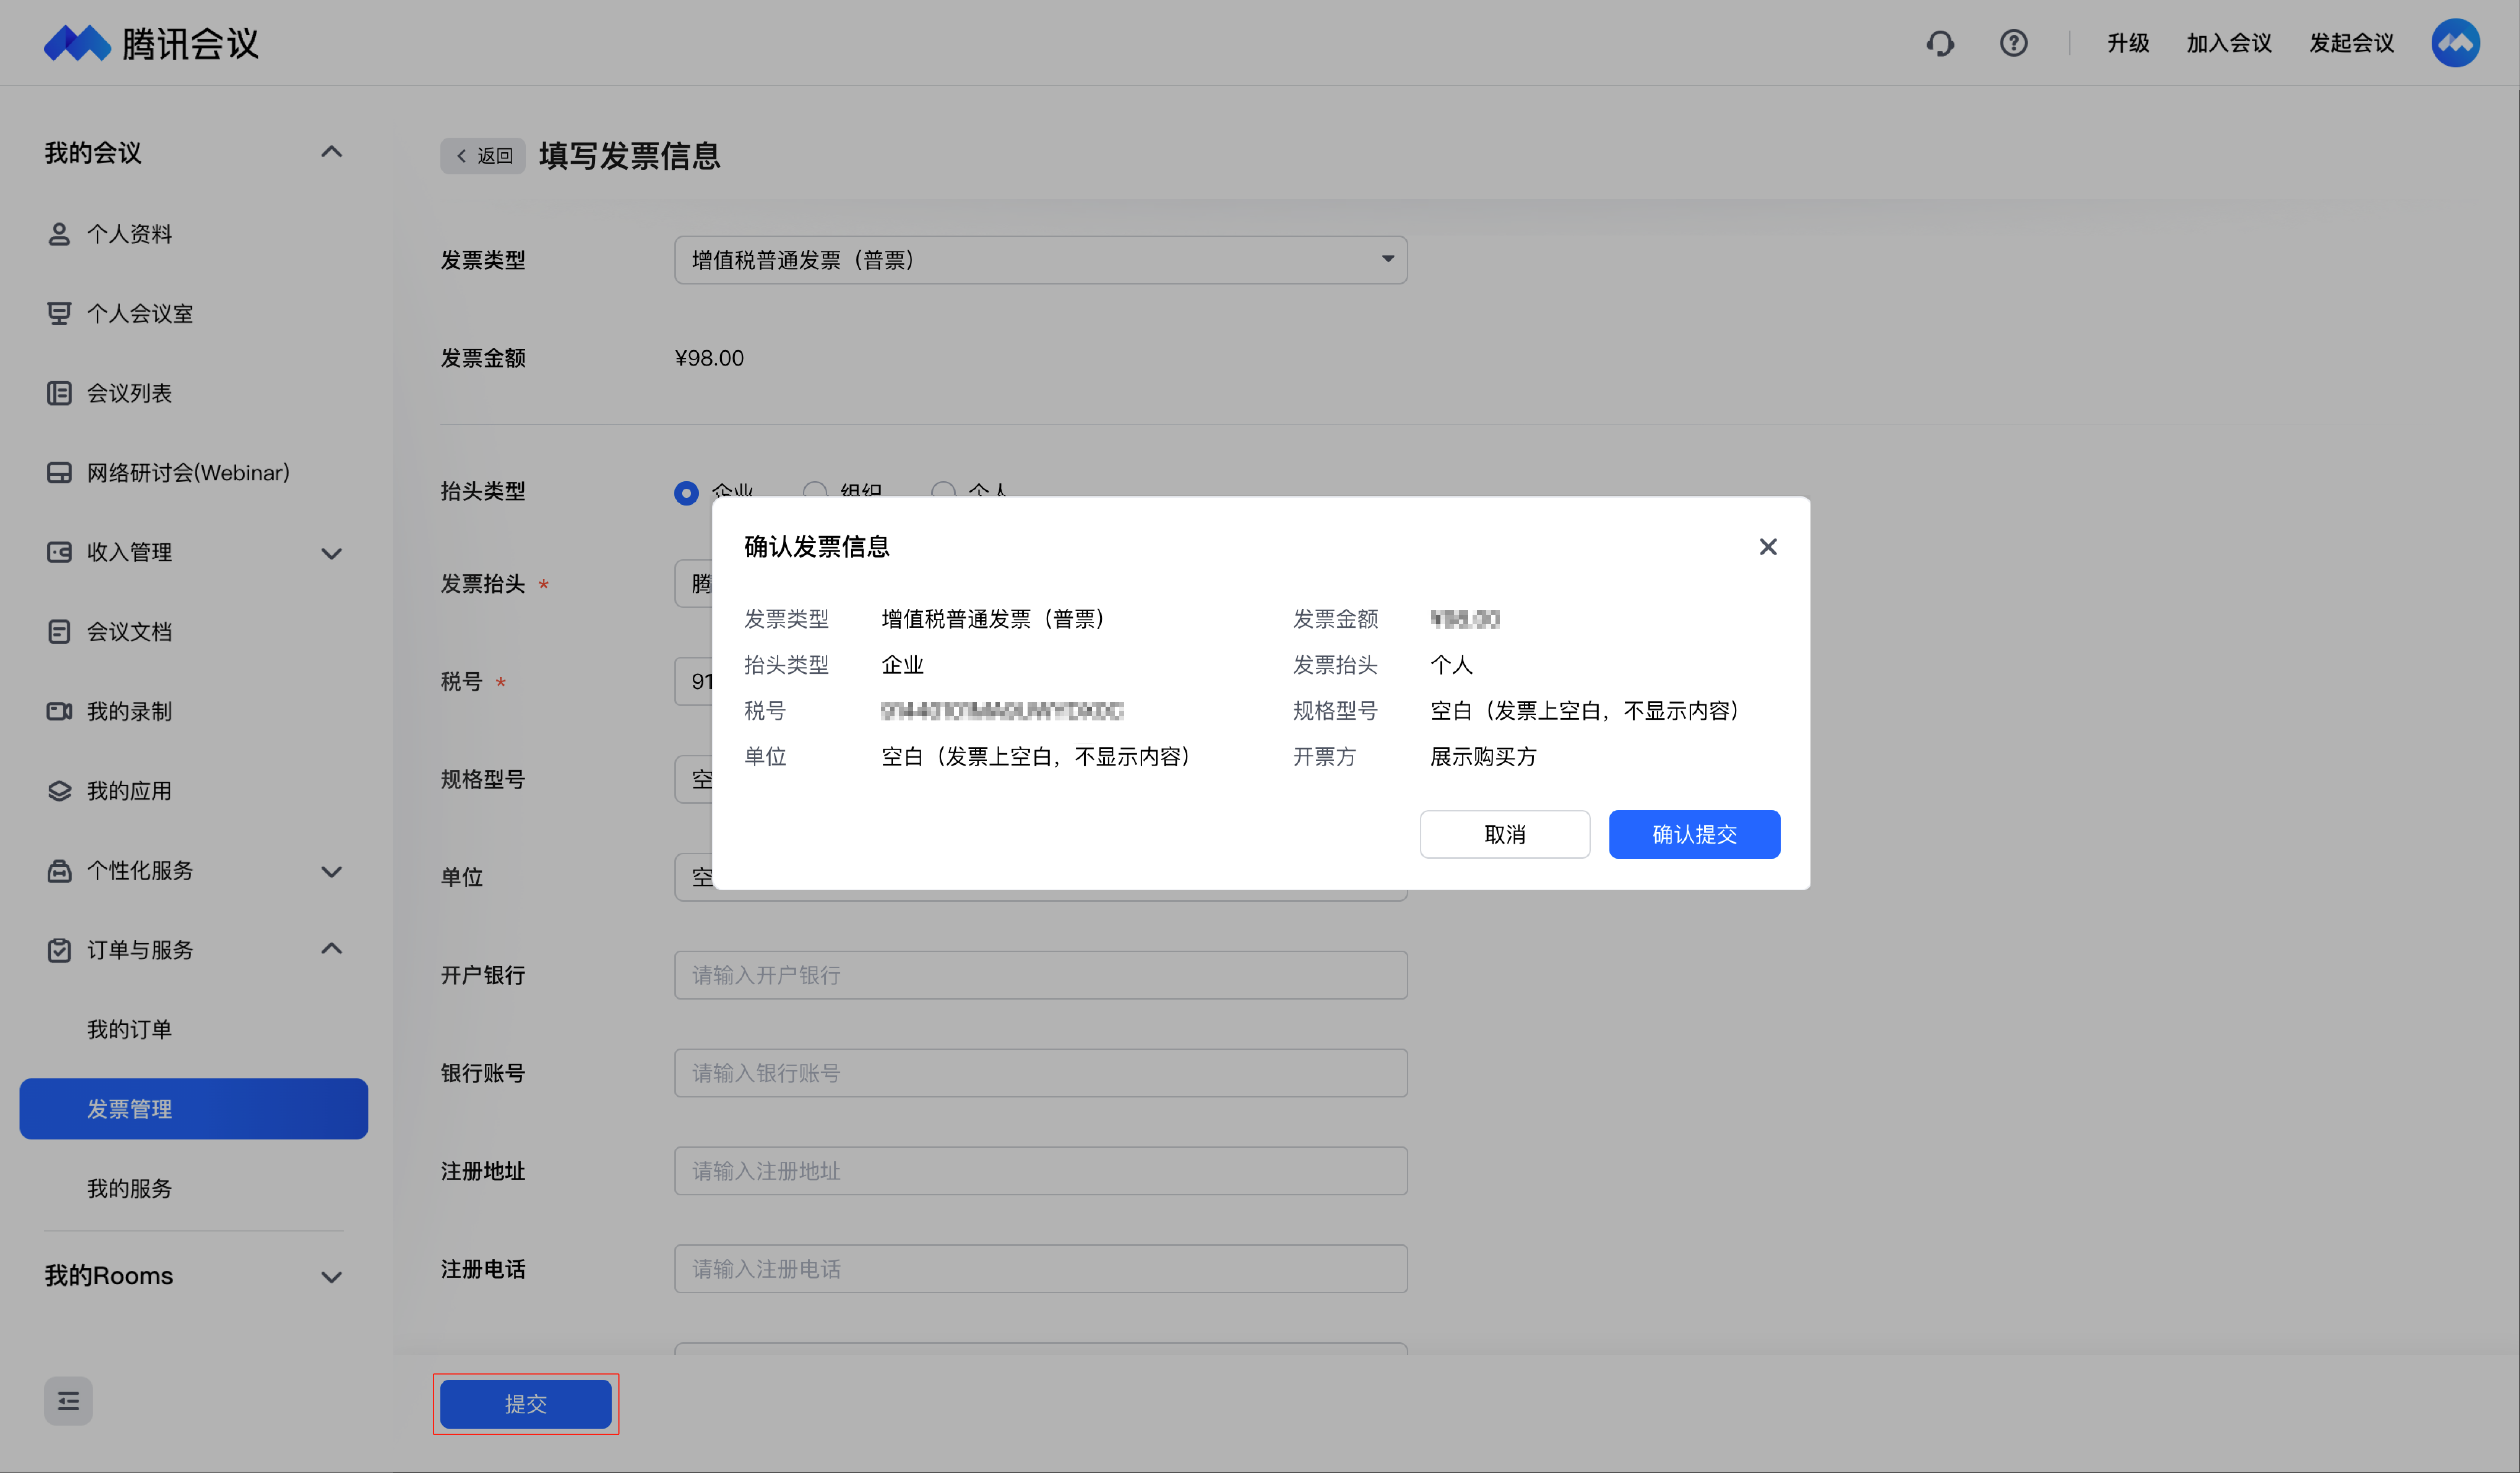The width and height of the screenshot is (2520, 1473).
Task: Click the 个人会议室 screen icon
Action: point(59,314)
